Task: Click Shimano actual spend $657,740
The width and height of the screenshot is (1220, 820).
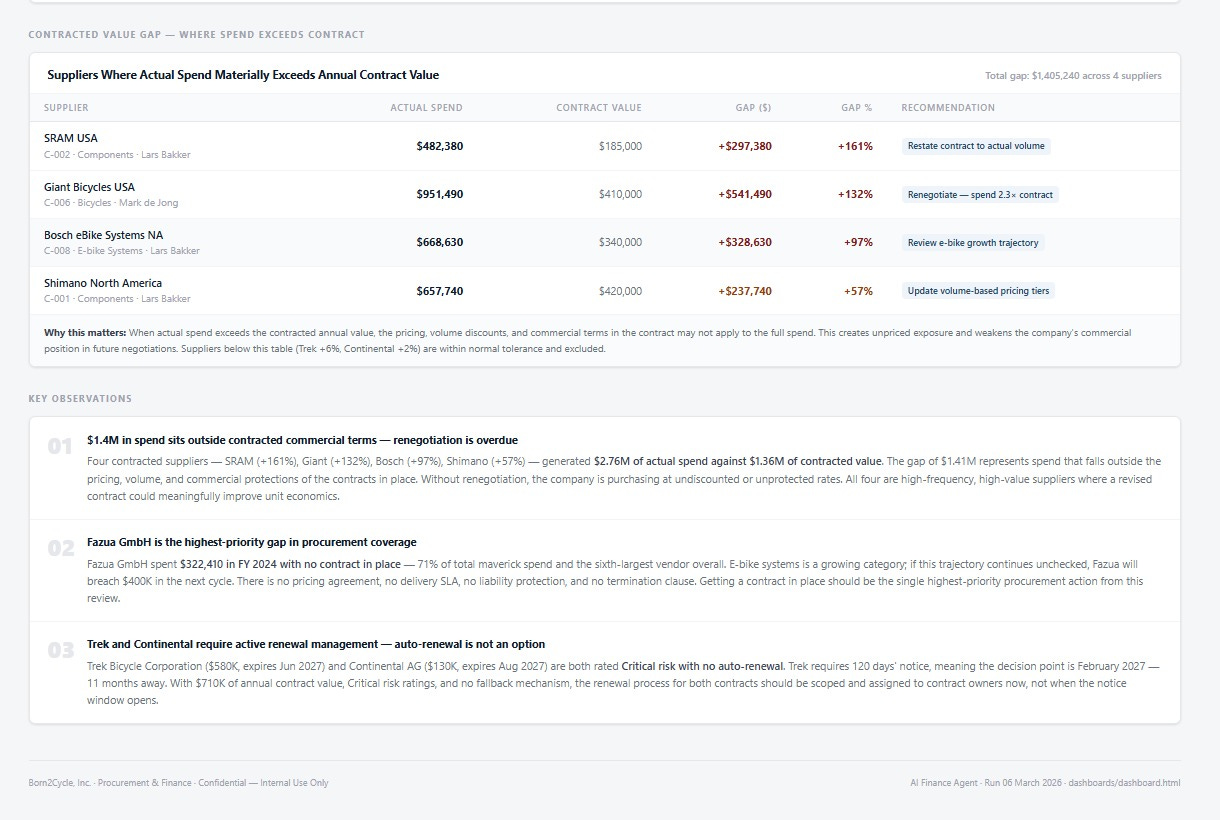Action: (x=440, y=291)
